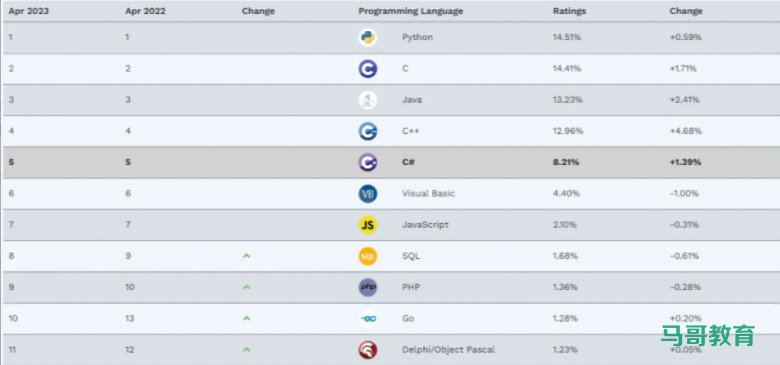The image size is (780, 365).
Task: Click the 马哥教育 watermark logo
Action: pos(708,336)
